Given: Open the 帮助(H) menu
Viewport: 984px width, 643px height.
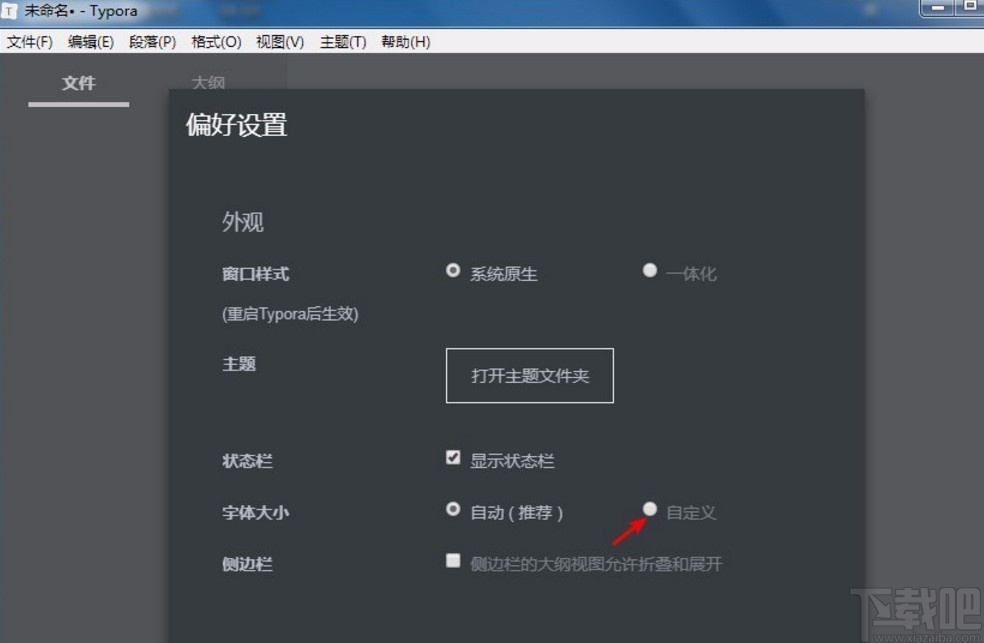Looking at the screenshot, I should pos(405,41).
